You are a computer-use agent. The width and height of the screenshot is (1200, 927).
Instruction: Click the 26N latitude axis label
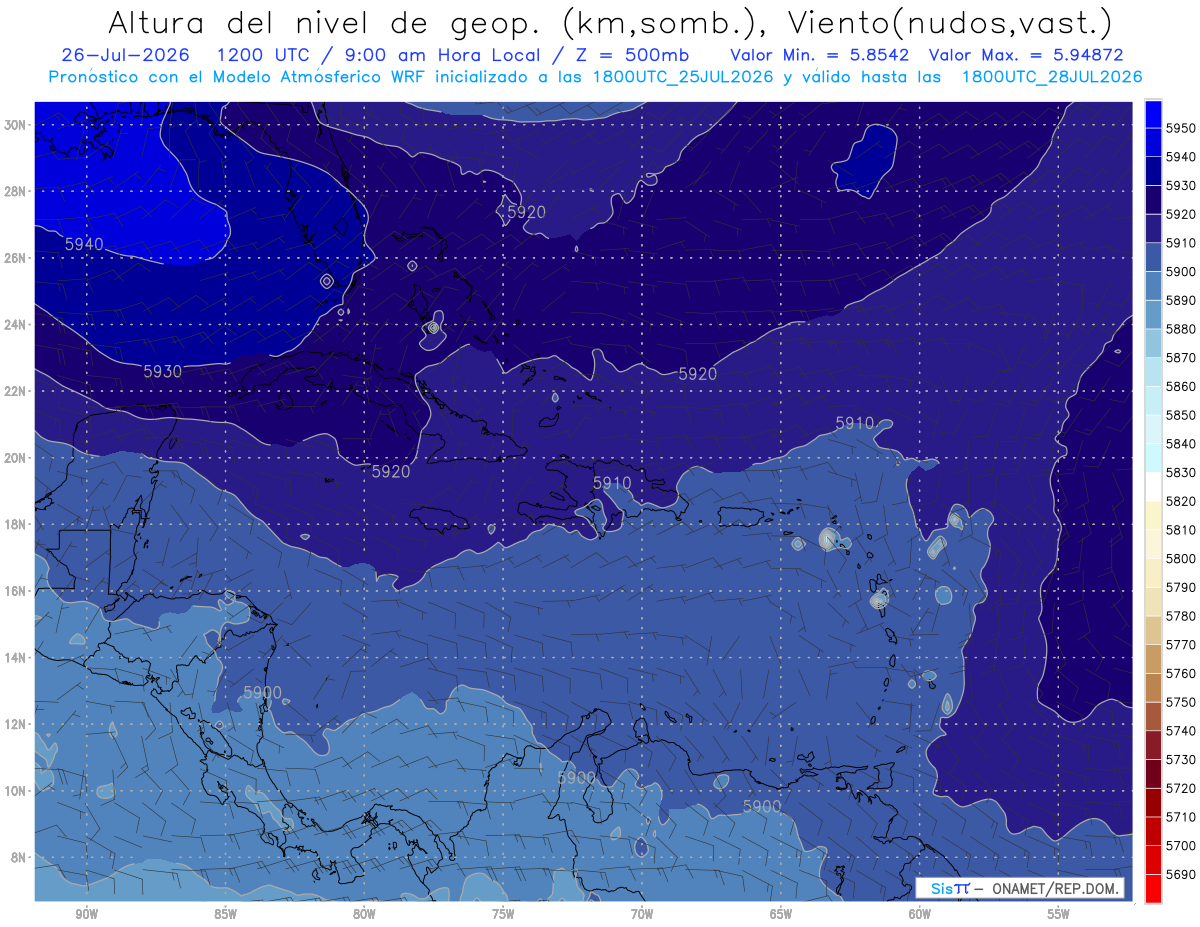click(x=16, y=257)
